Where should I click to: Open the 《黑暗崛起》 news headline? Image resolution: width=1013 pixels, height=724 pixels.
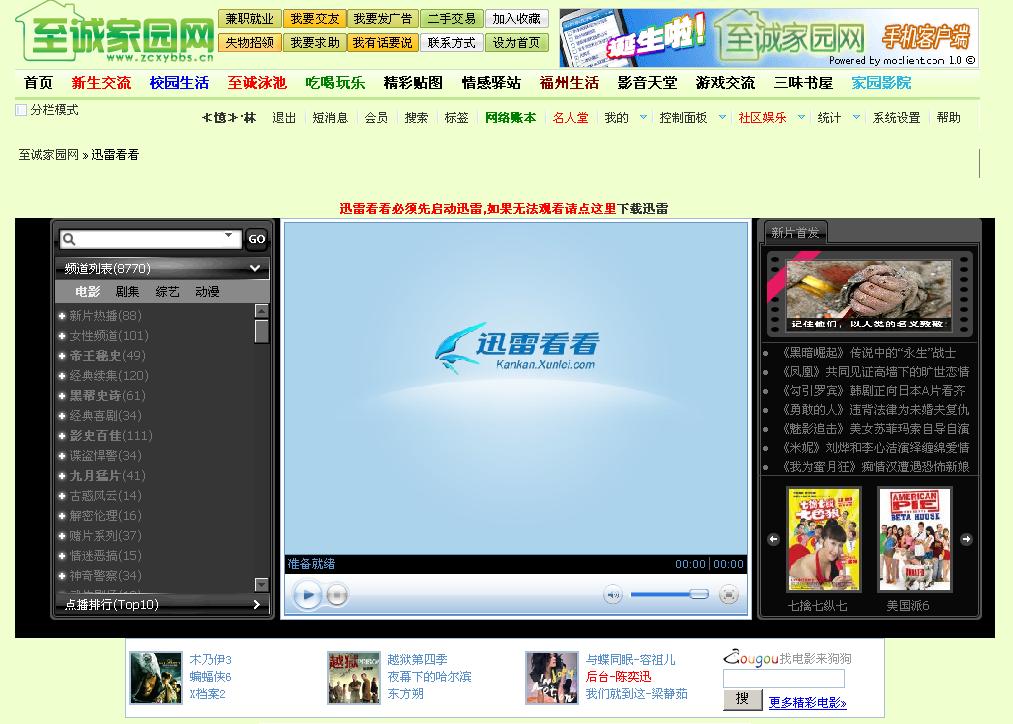pyautogui.click(x=869, y=353)
